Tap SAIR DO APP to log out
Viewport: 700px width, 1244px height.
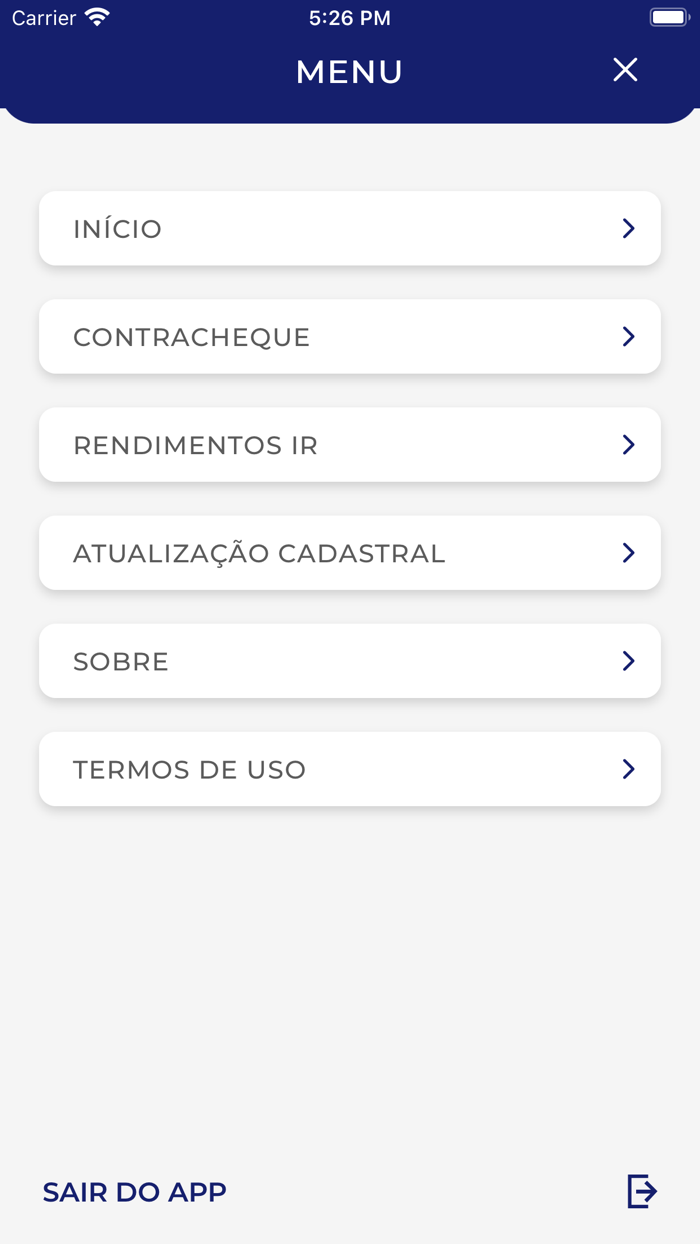(134, 1191)
